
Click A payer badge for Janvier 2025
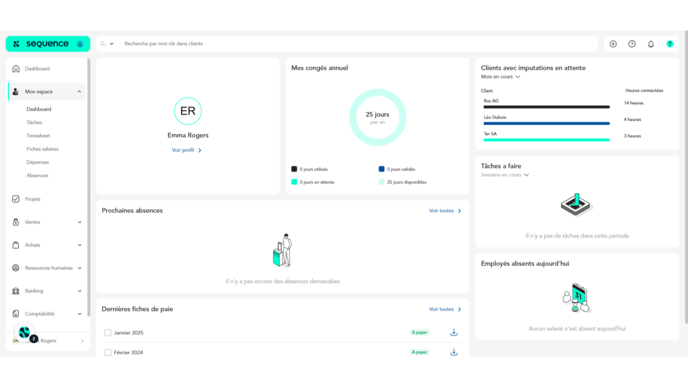(419, 333)
